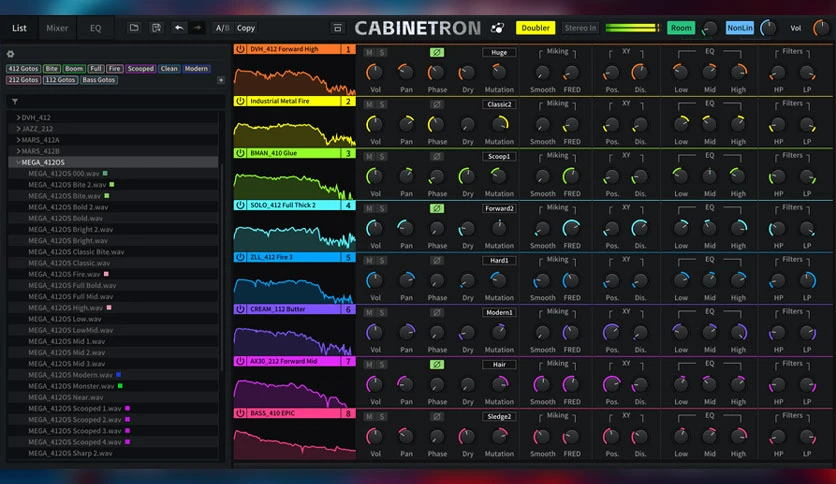Filter by Bass Gotos tag

coord(99,80)
